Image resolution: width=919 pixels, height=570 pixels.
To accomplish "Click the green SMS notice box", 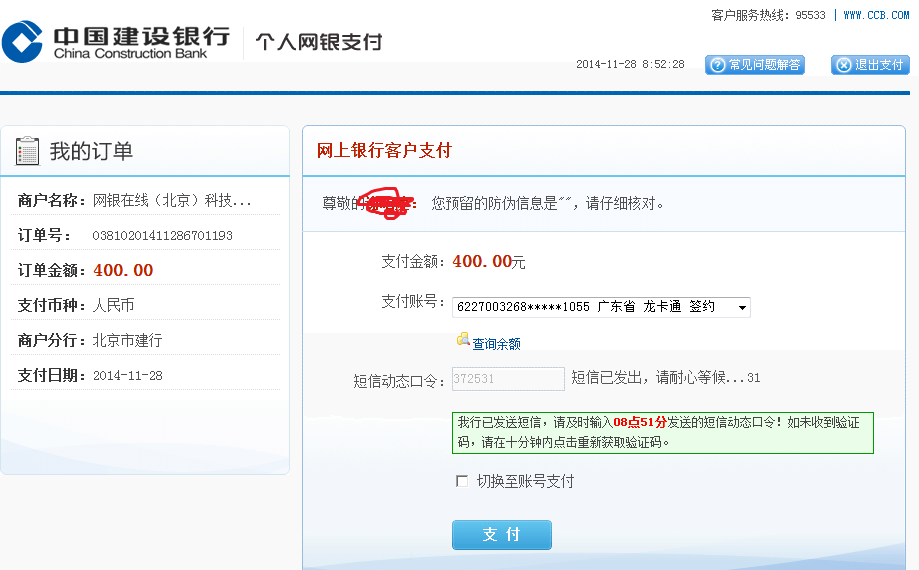I will point(662,432).
